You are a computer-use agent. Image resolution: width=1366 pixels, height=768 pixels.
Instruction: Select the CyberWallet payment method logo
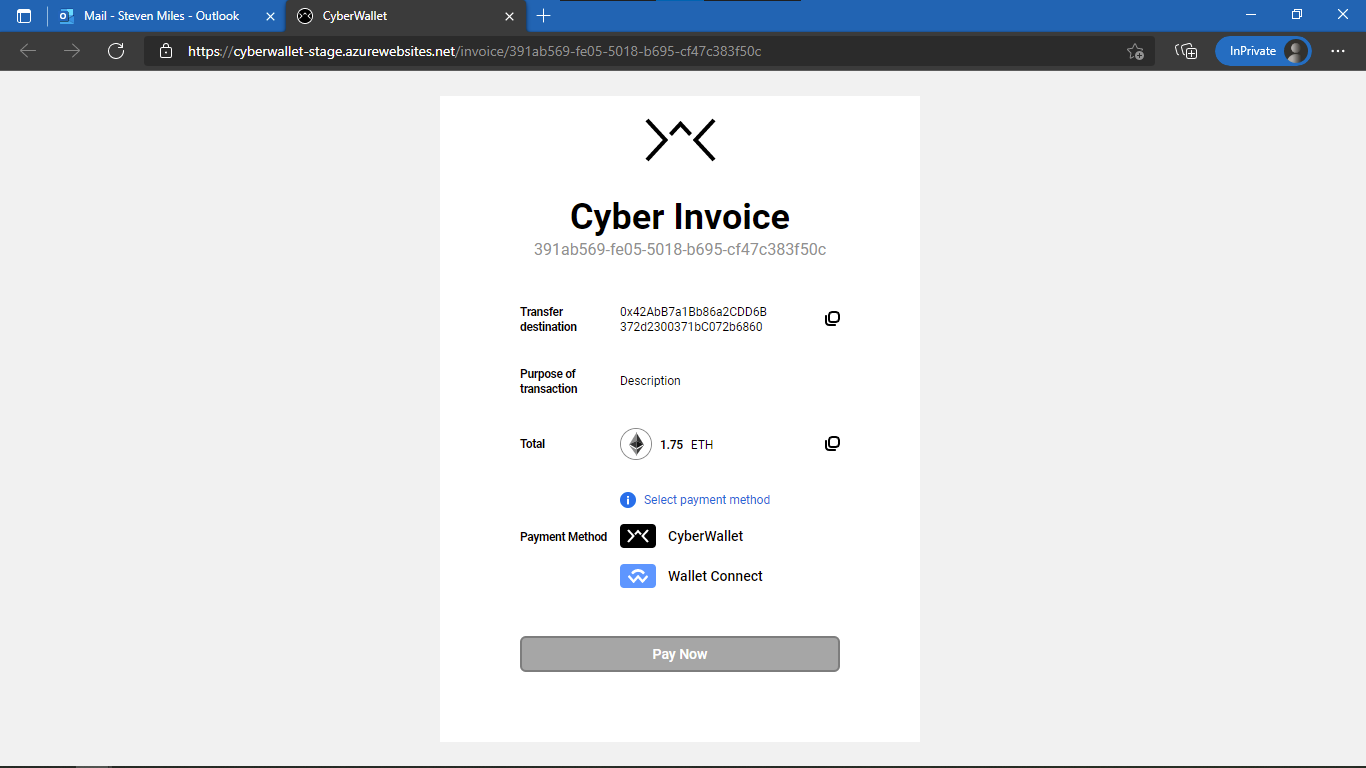tap(638, 536)
